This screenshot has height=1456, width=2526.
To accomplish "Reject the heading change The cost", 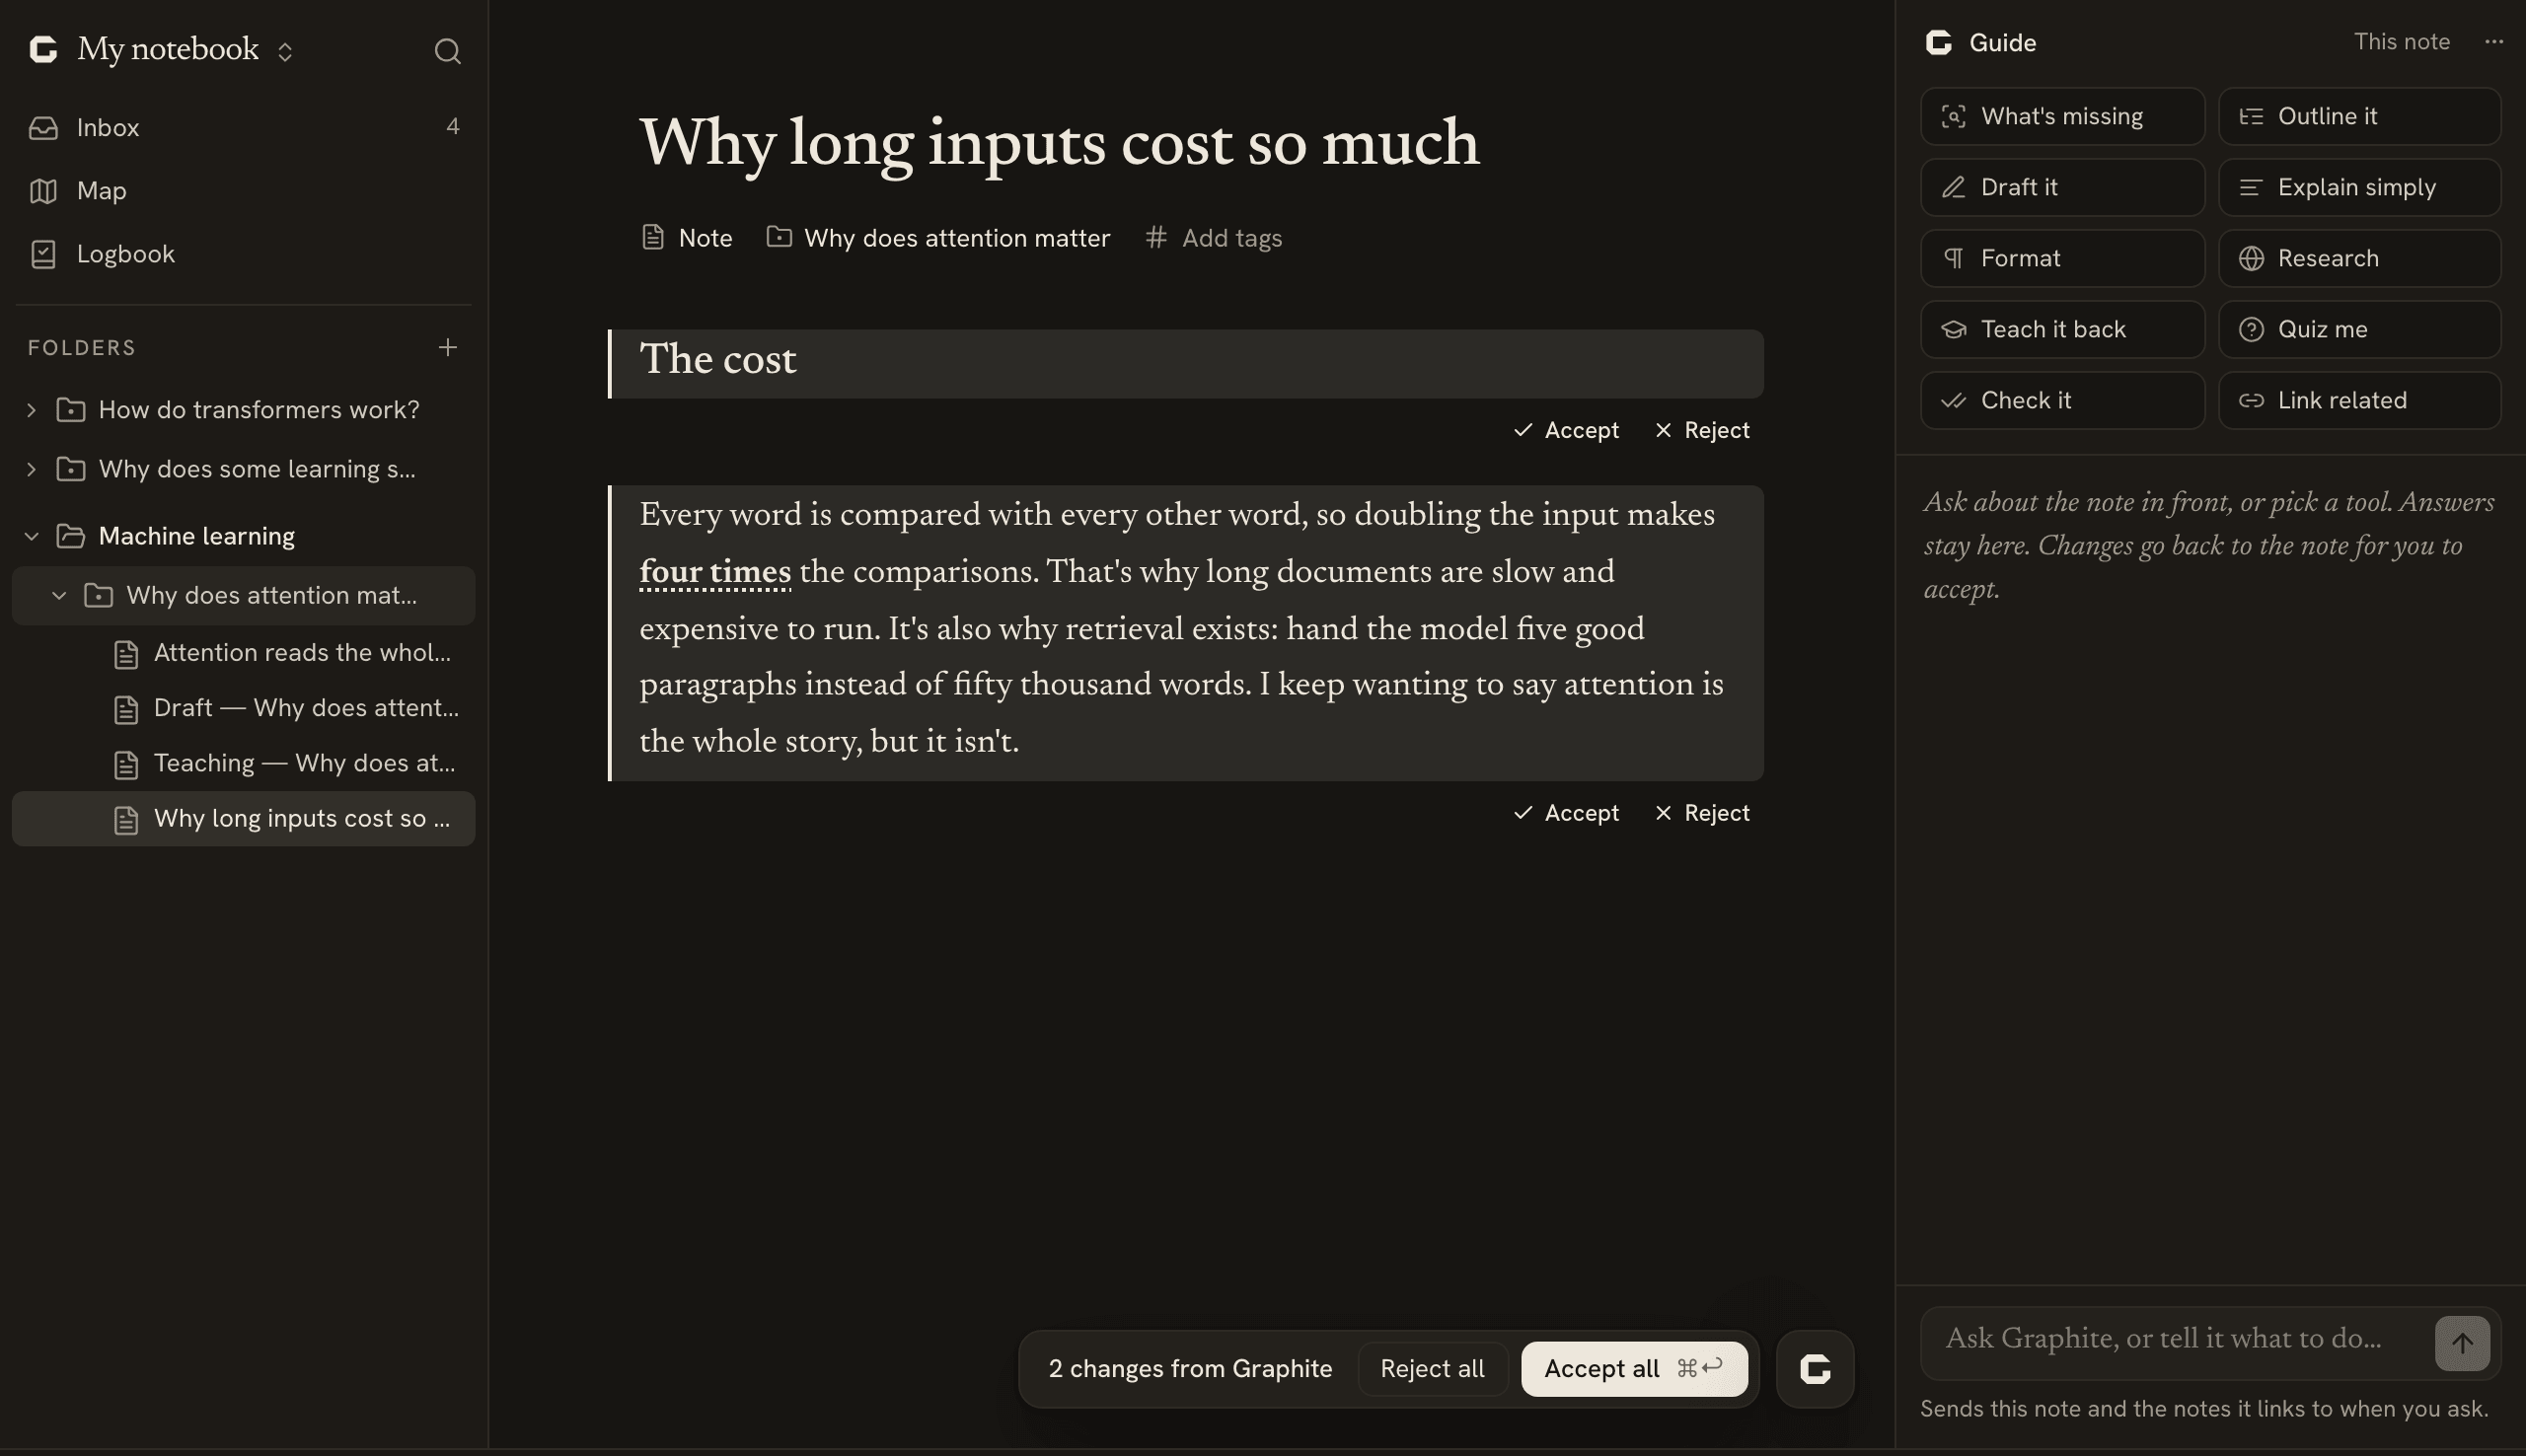I will 1702,430.
